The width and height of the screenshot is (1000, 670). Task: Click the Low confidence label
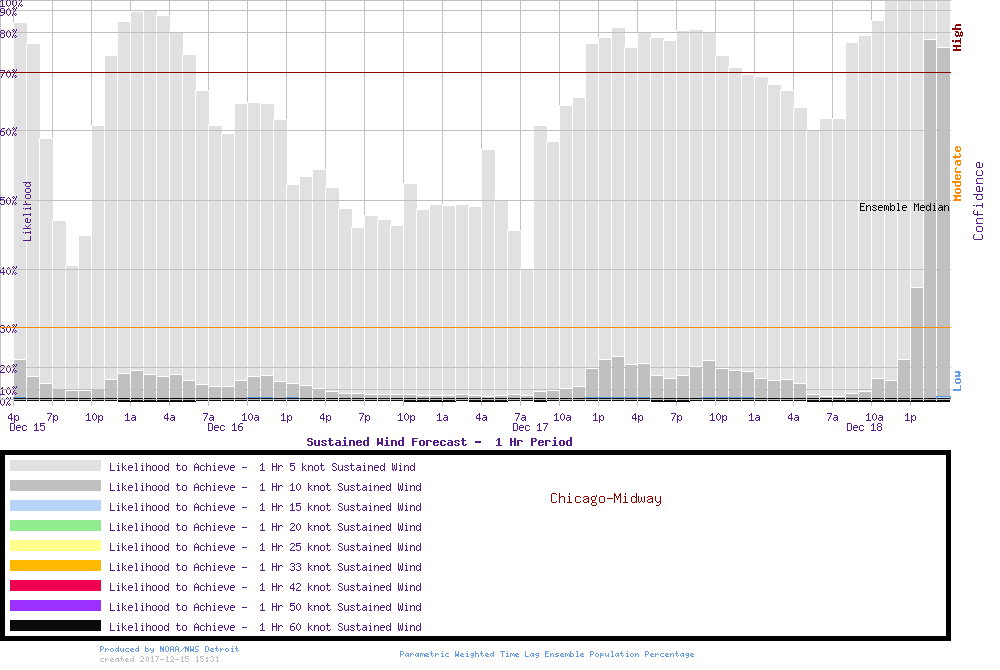tap(957, 380)
